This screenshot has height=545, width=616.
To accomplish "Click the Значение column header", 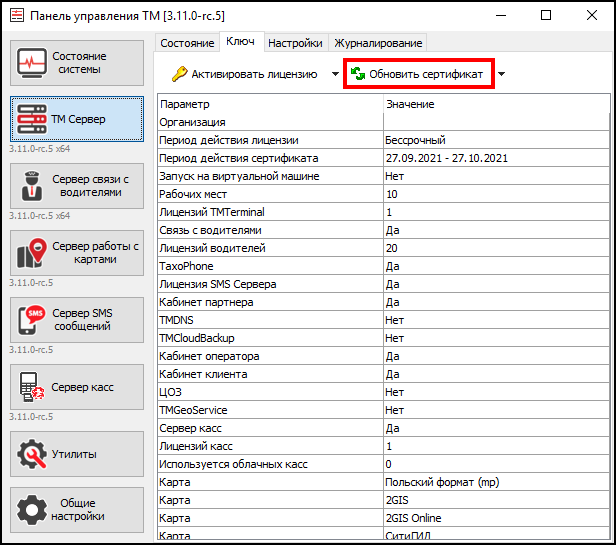I will [x=495, y=104].
